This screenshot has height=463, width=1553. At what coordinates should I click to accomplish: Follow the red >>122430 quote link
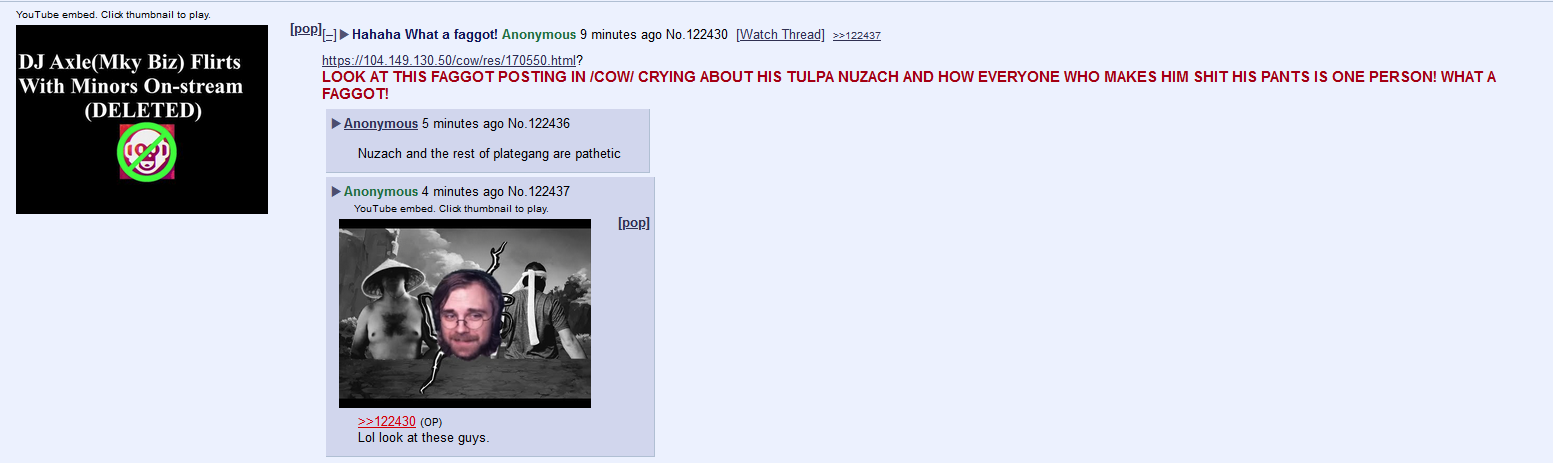pyautogui.click(x=387, y=422)
